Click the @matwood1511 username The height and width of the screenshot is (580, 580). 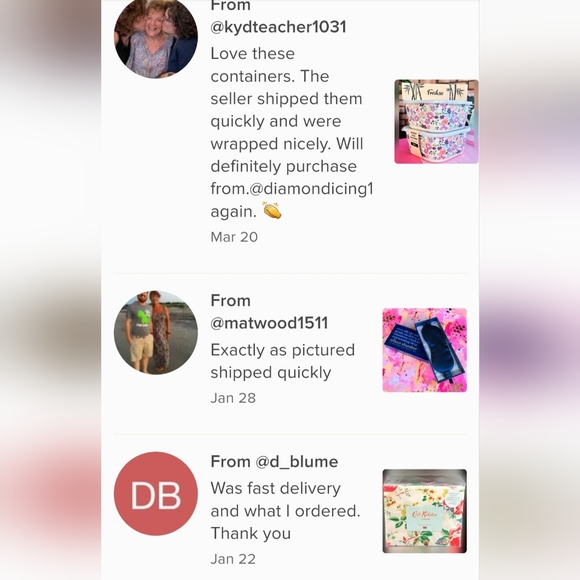(x=269, y=323)
